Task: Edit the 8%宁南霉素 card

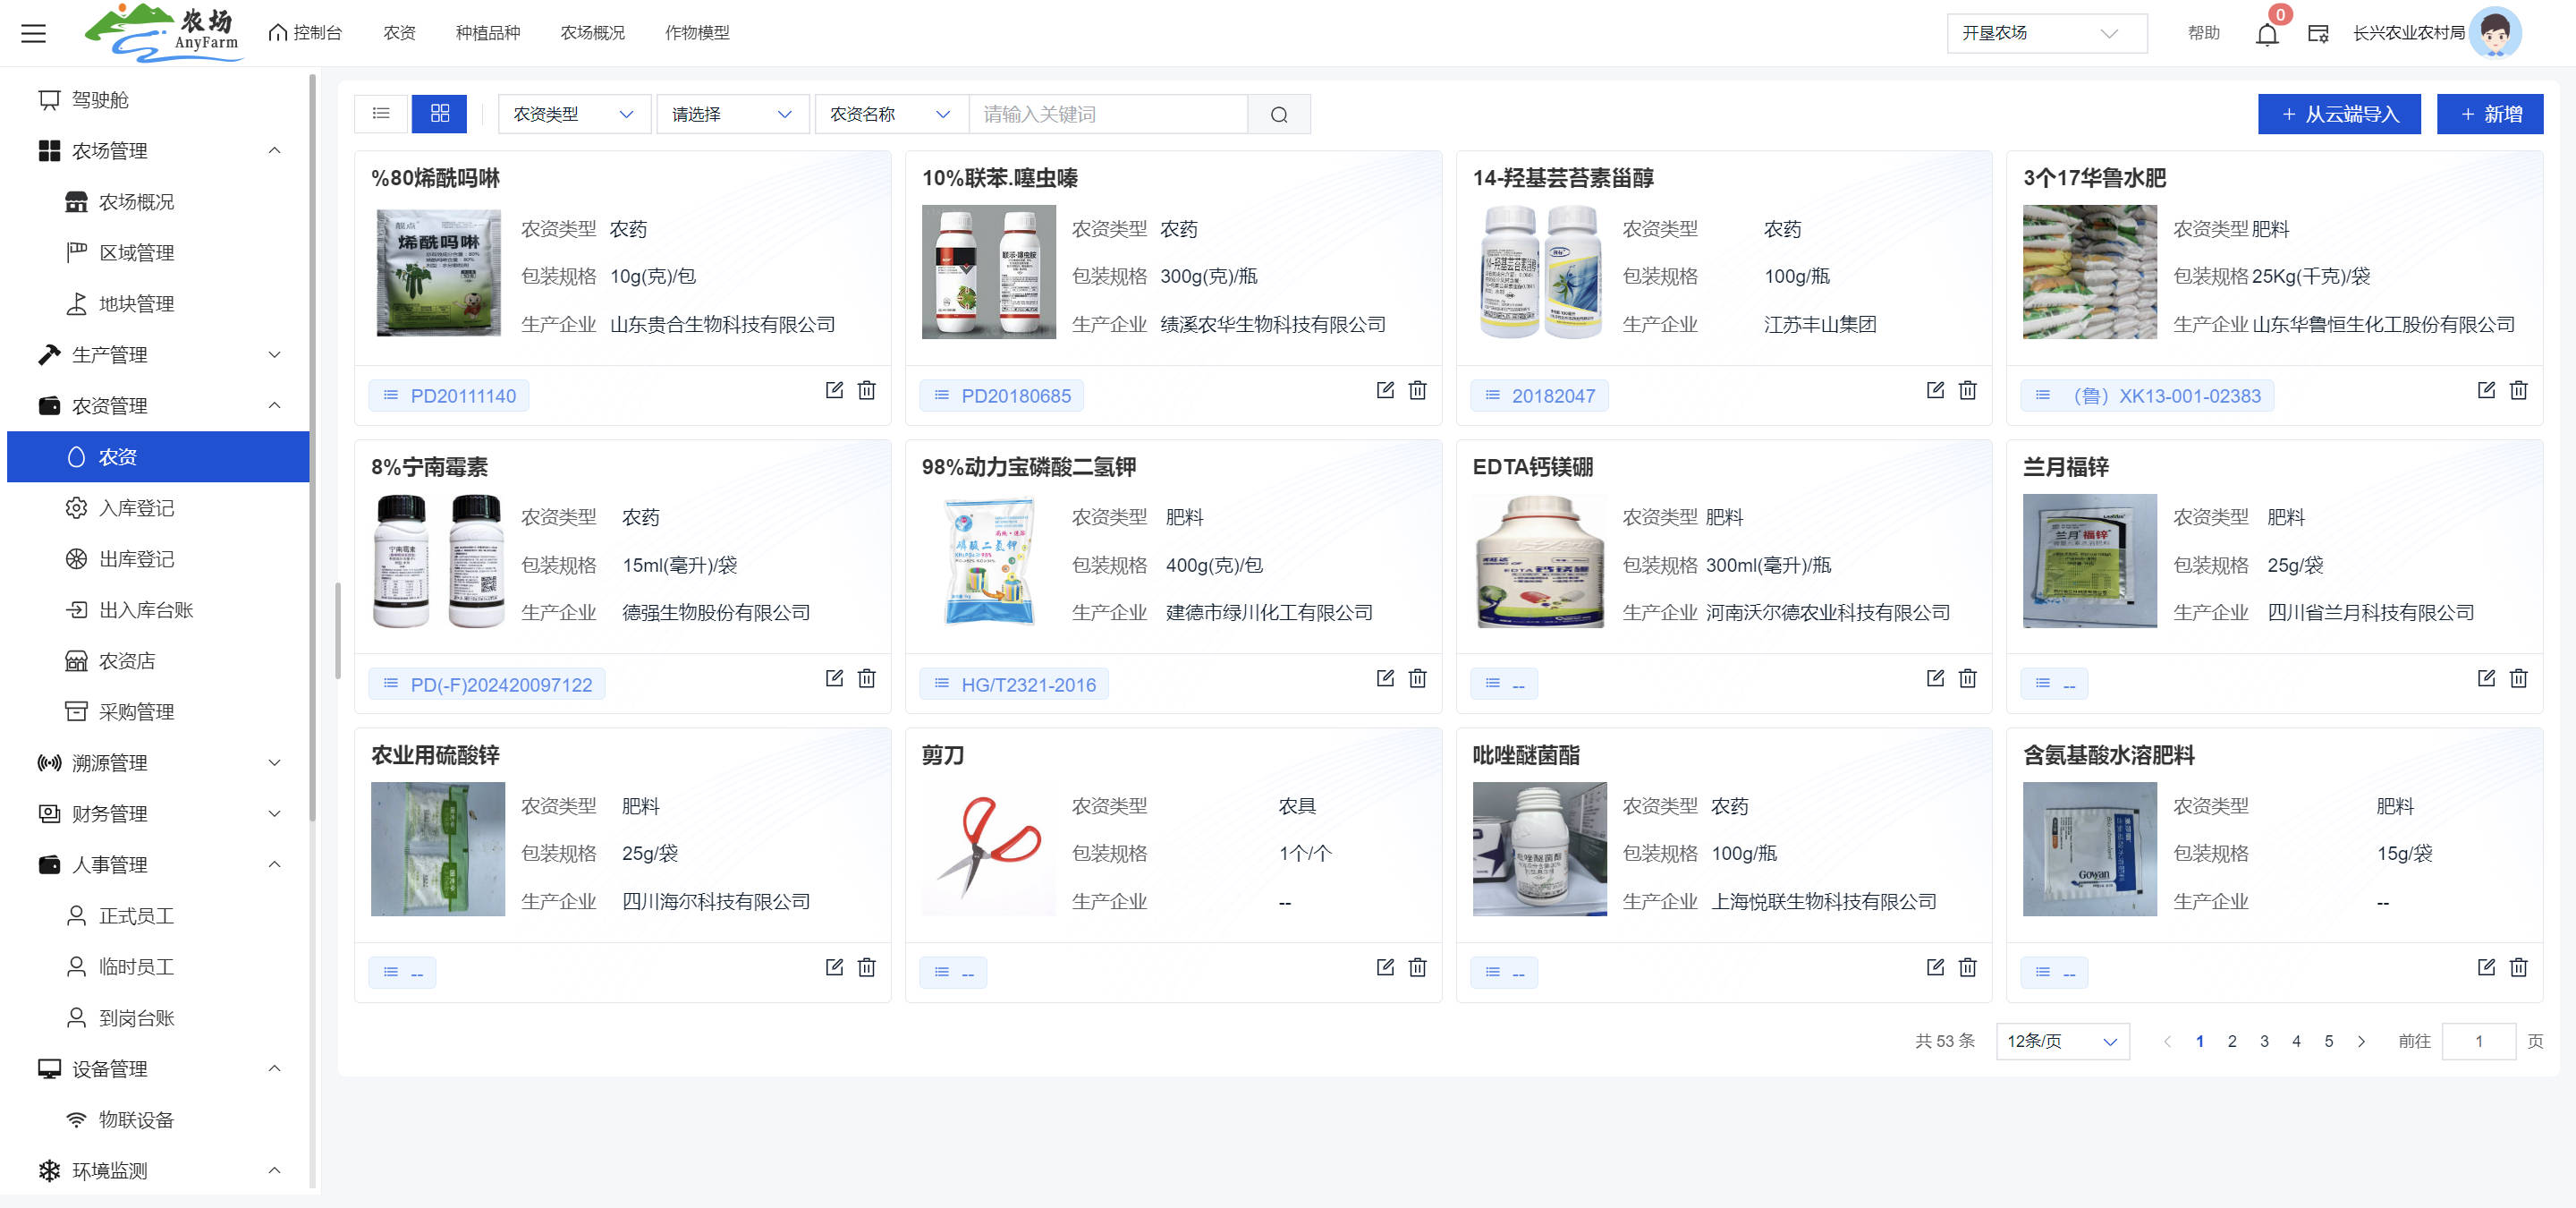Action: coord(834,678)
